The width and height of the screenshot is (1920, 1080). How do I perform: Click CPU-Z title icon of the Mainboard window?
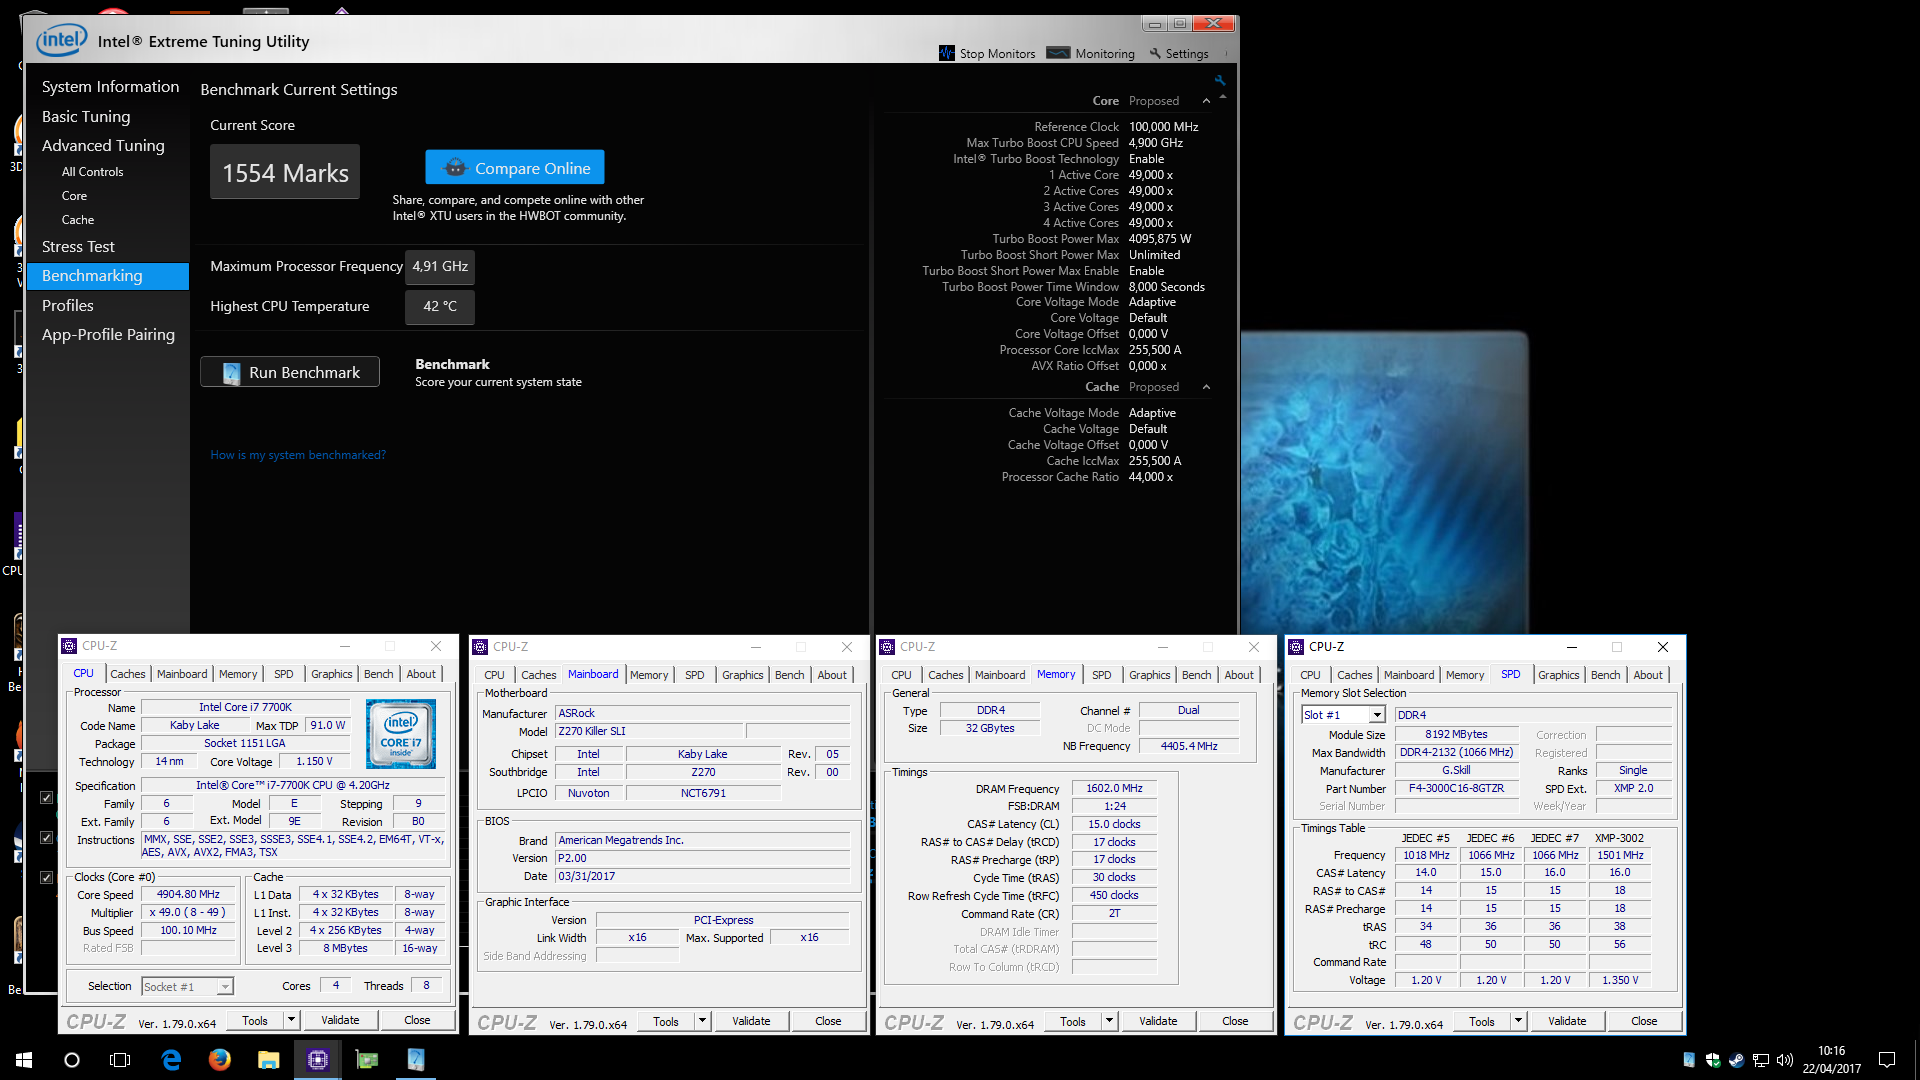[x=480, y=647]
